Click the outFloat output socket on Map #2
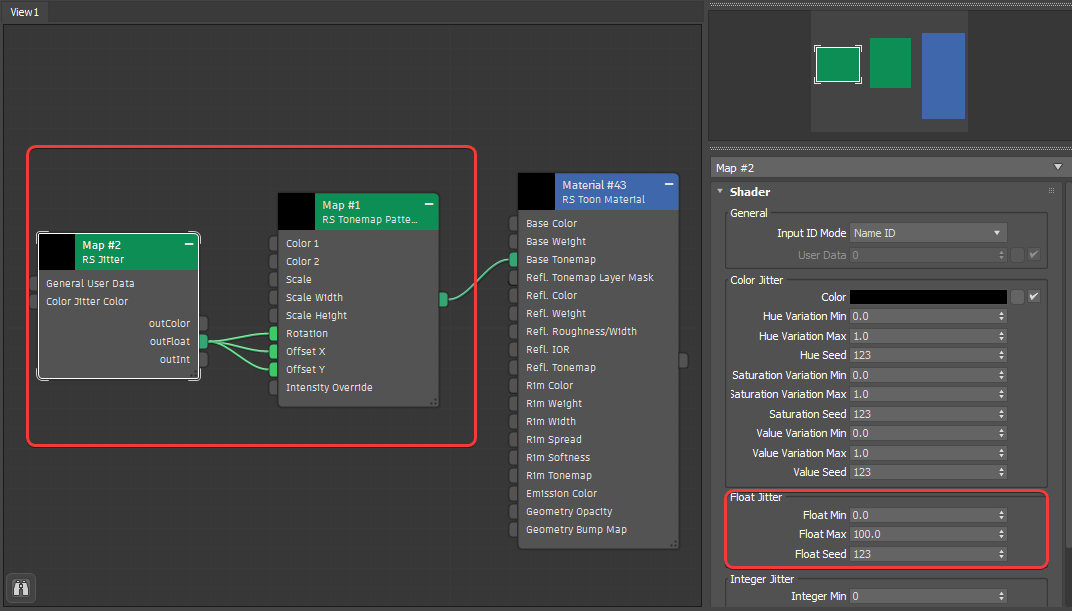1072x611 pixels. [204, 342]
